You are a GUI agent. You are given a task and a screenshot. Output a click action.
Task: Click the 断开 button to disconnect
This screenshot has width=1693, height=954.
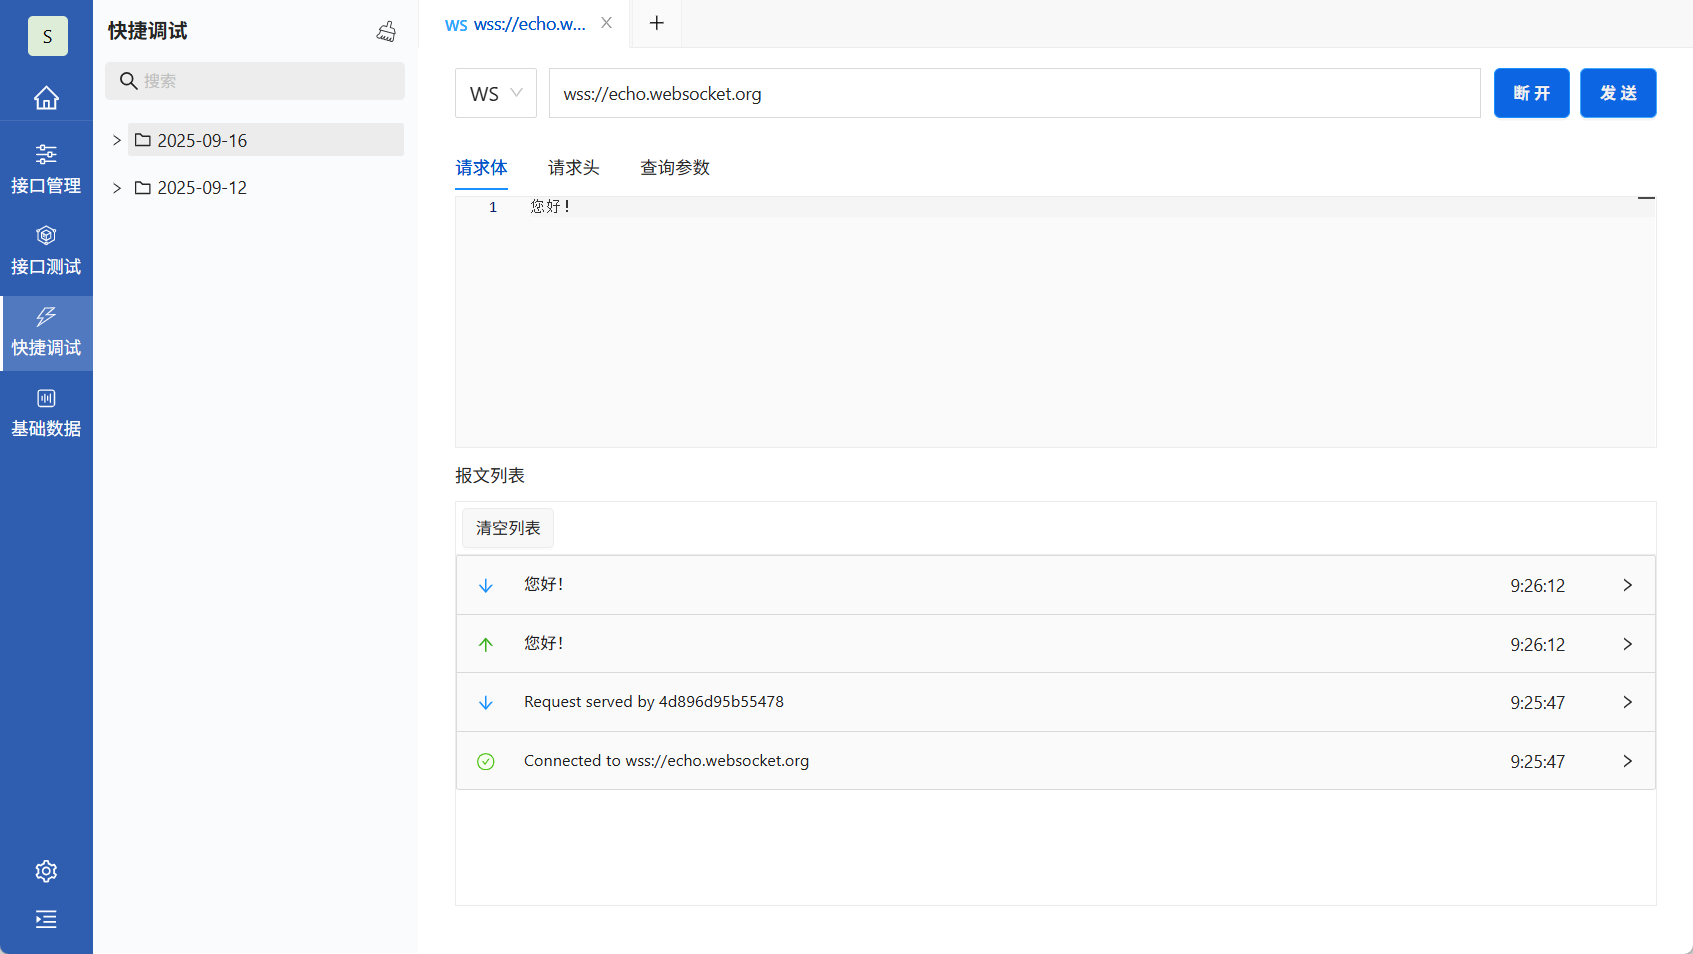point(1531,93)
